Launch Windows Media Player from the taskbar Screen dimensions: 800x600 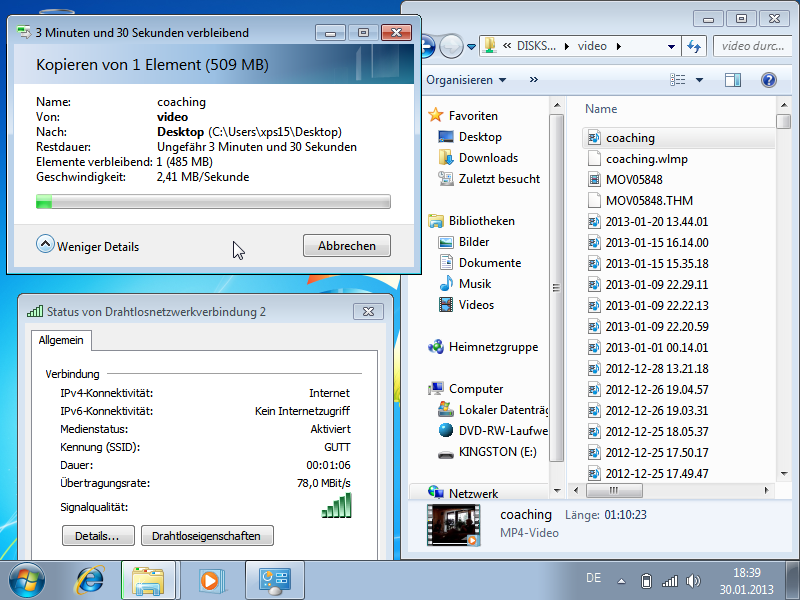tap(209, 579)
